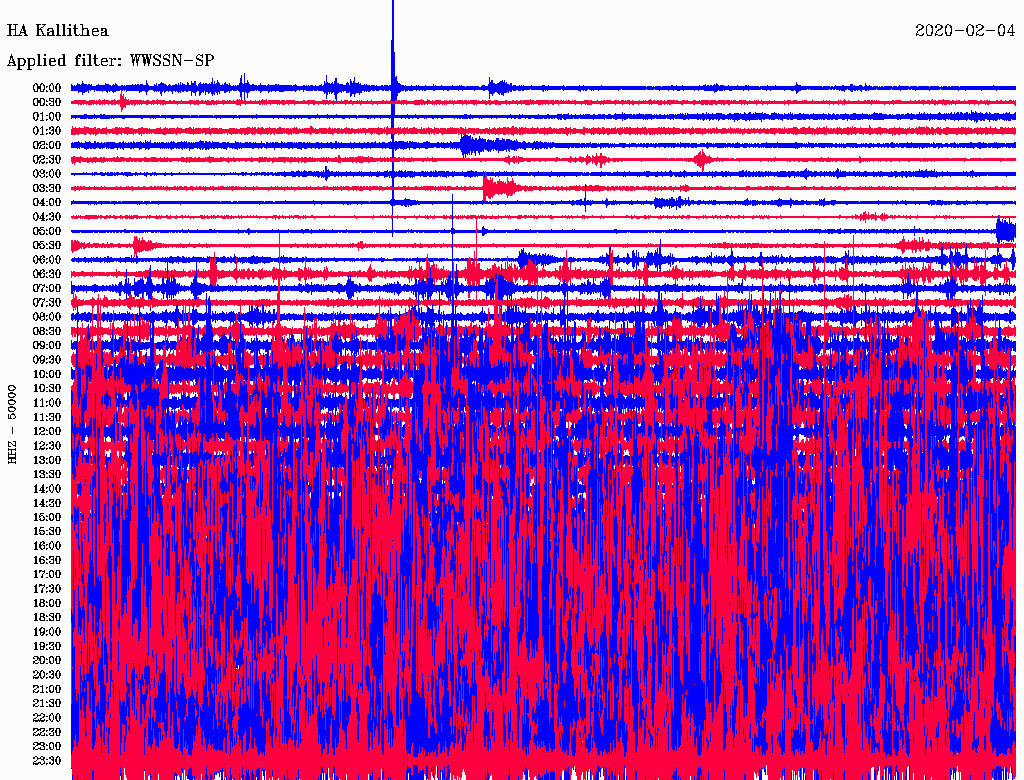Select the 02:00 trace label
Image resolution: width=1024 pixels, height=780 pixels.
click(47, 146)
